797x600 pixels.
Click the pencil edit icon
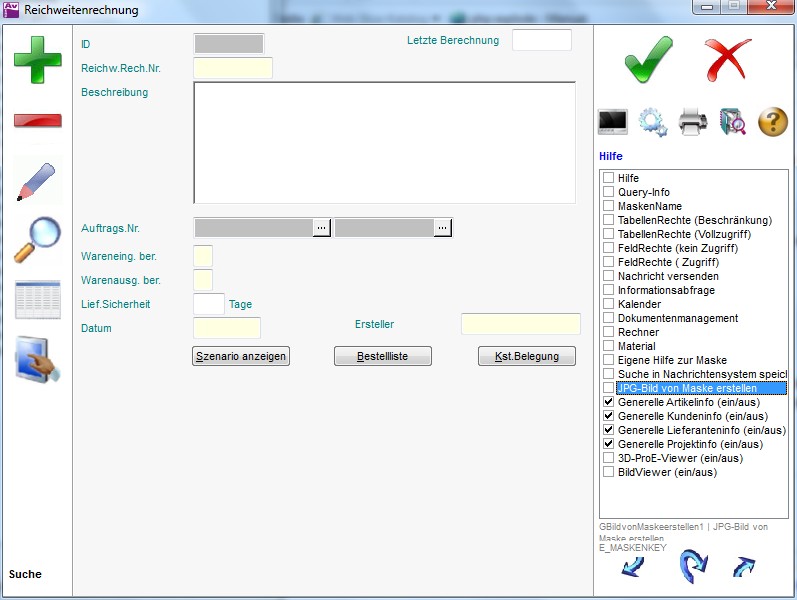(x=37, y=181)
